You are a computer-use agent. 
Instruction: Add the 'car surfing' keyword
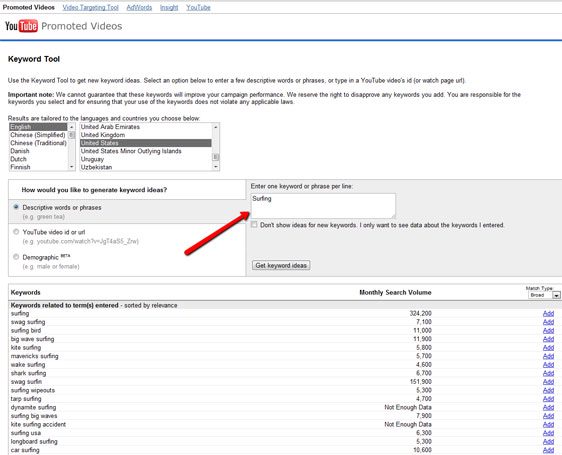(548, 450)
